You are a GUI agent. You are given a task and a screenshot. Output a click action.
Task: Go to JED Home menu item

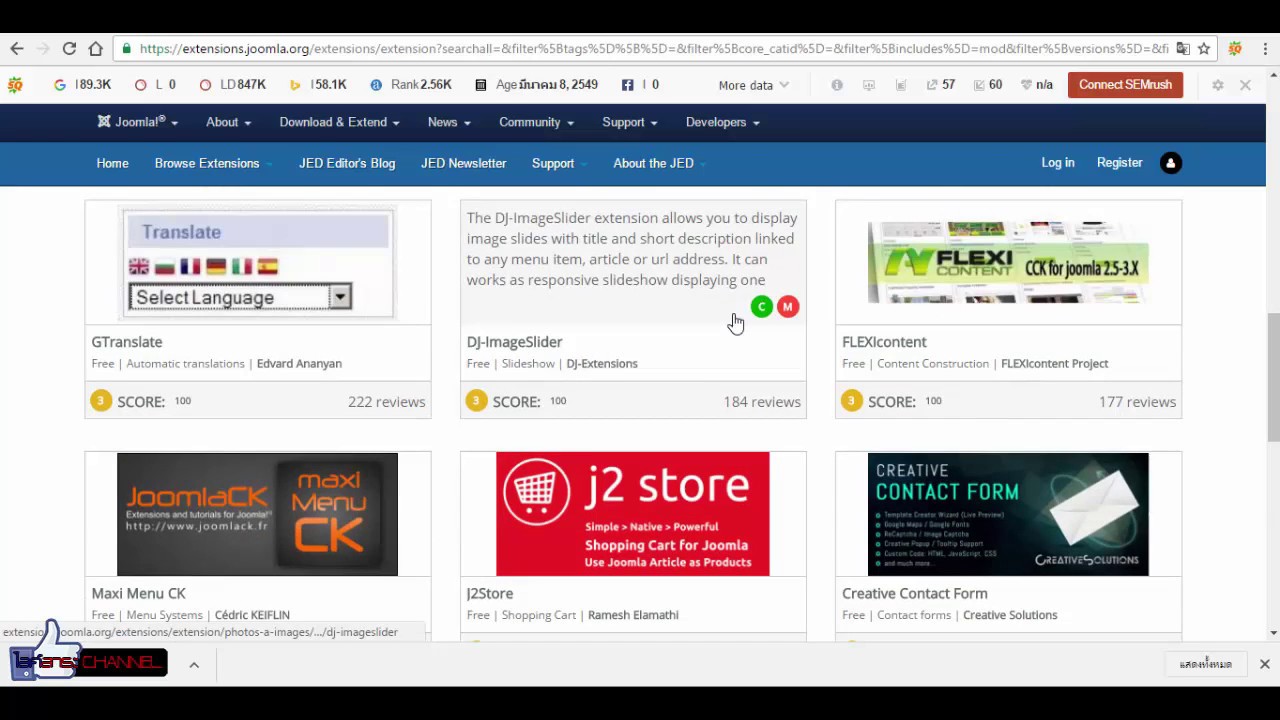112,163
